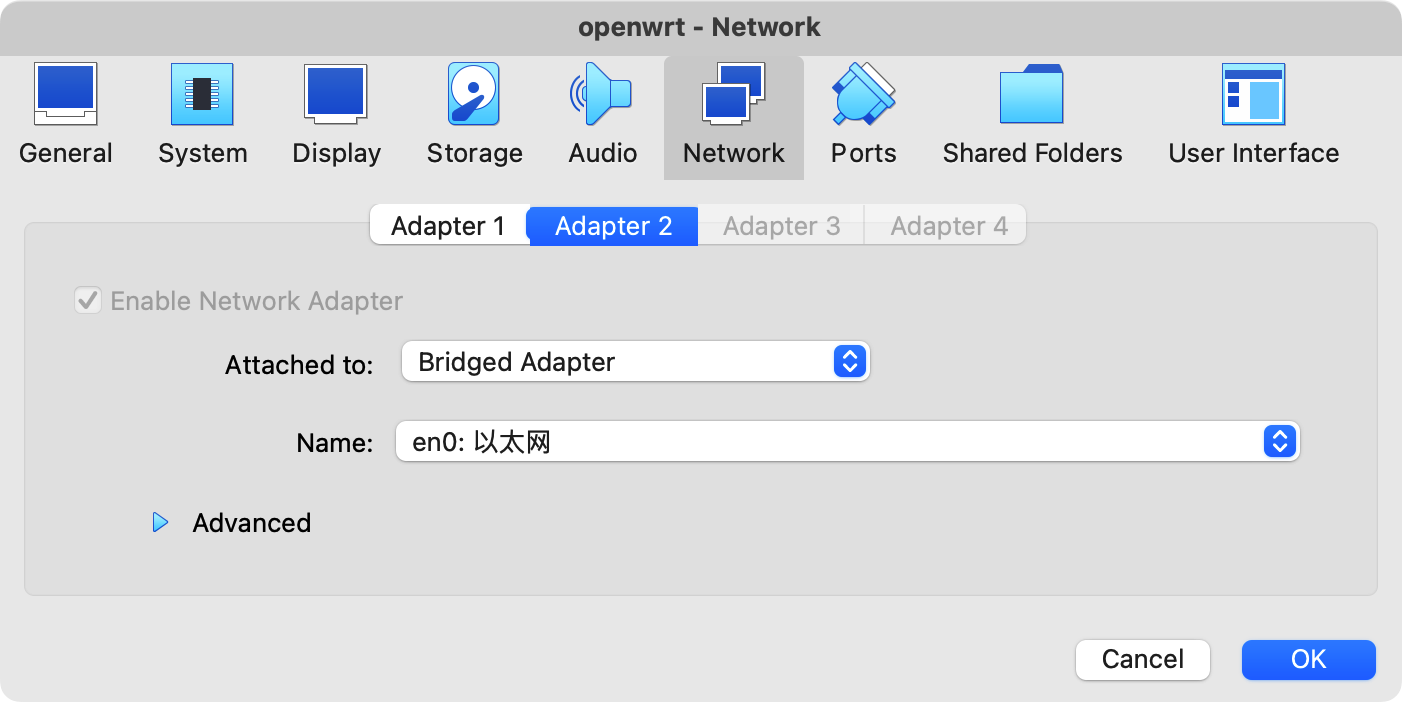The image size is (1402, 702).
Task: Select the Adapter 4 tab
Action: (948, 226)
